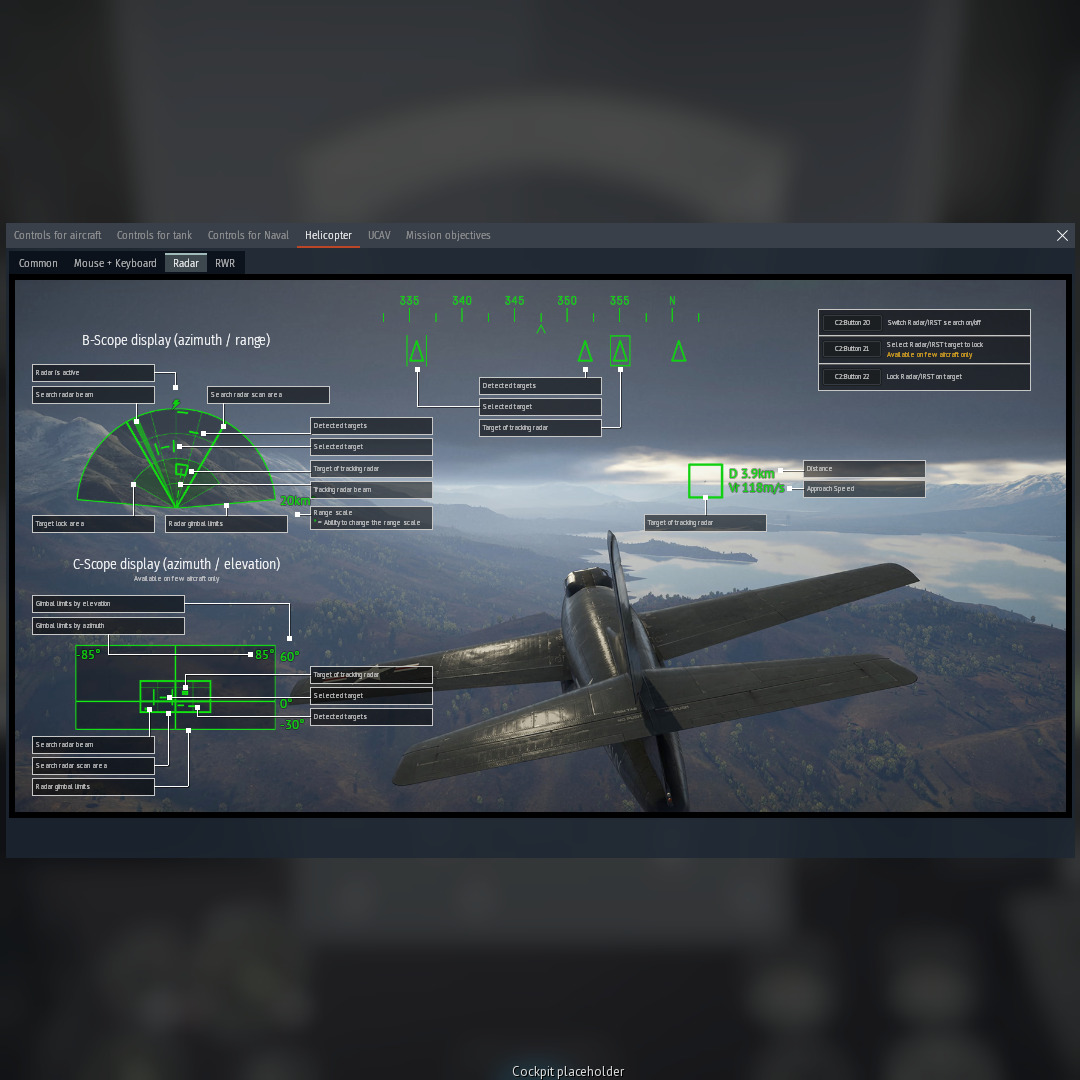Go to the Mission objectives tab
Image resolution: width=1080 pixels, height=1080 pixels.
448,236
